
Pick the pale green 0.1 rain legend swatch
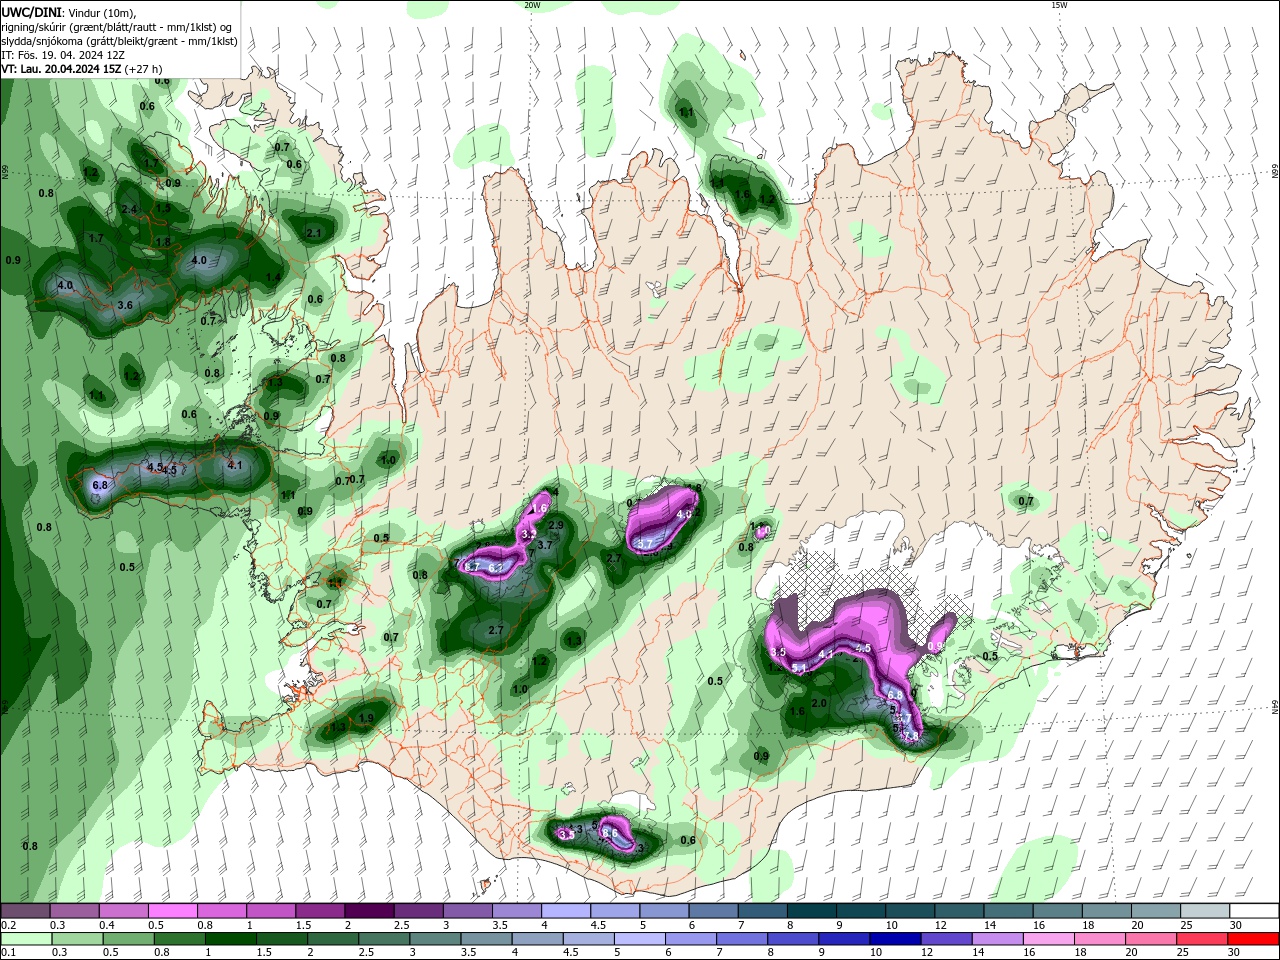(25, 939)
